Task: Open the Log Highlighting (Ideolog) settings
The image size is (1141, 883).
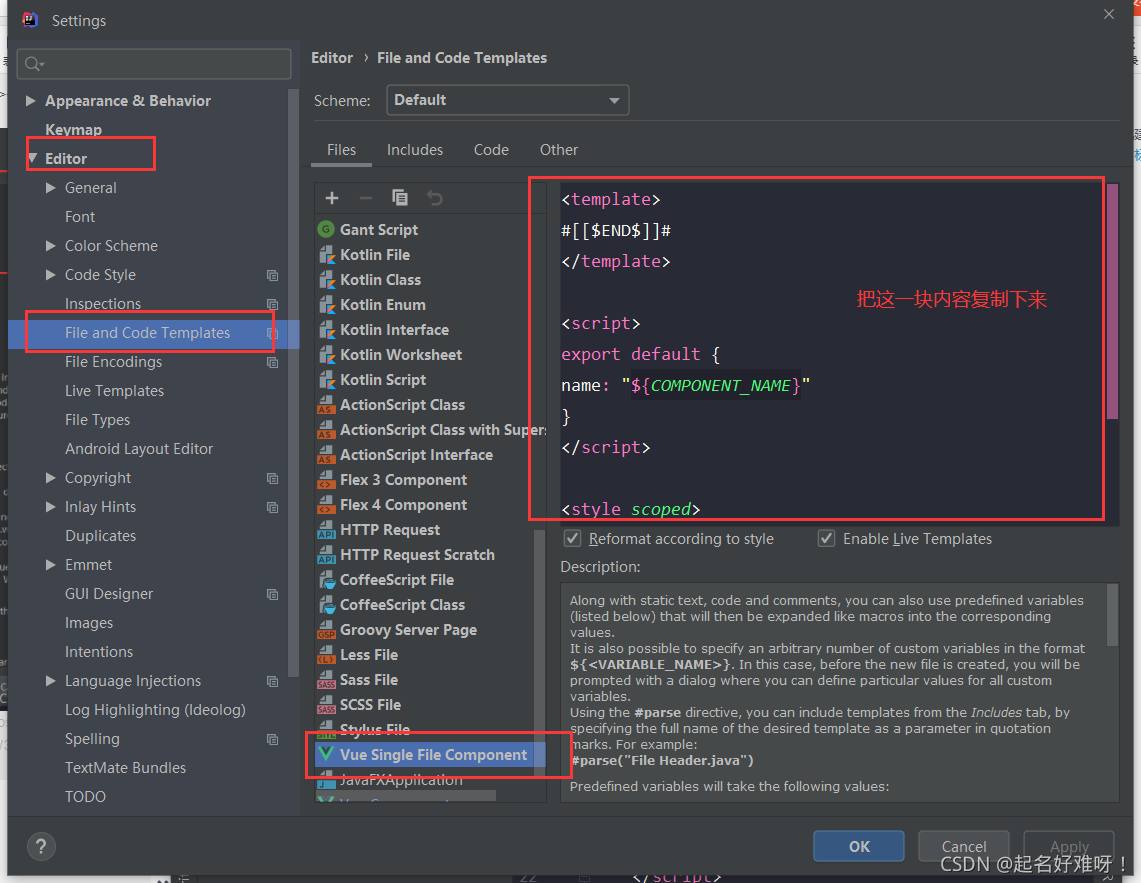Action: point(155,710)
